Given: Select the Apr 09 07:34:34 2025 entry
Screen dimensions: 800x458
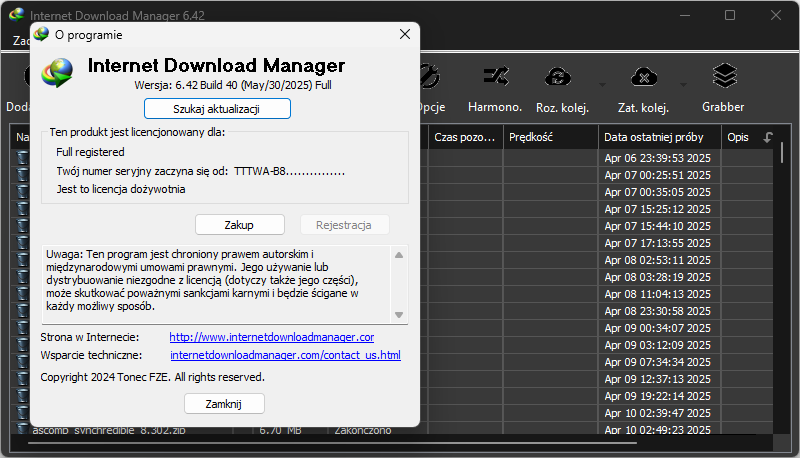Looking at the screenshot, I should (658, 362).
